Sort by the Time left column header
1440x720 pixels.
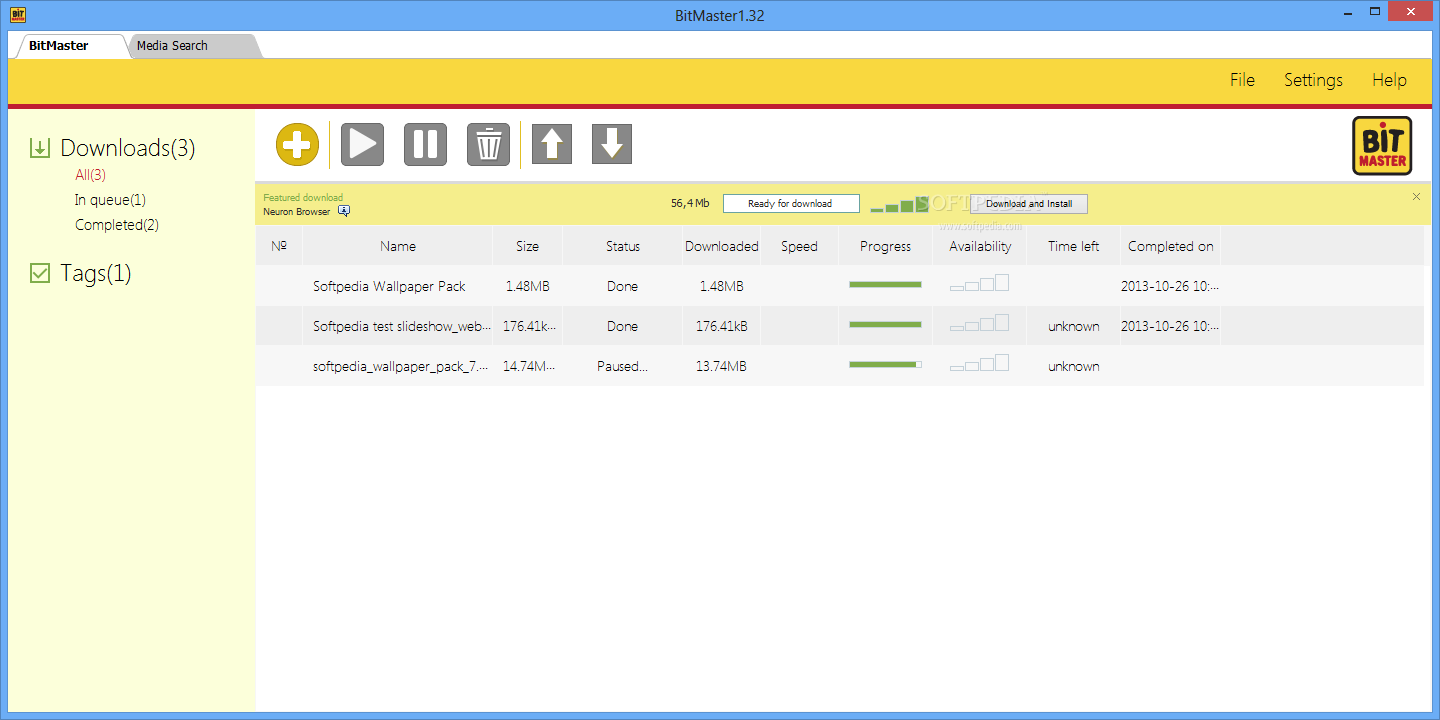click(1074, 246)
